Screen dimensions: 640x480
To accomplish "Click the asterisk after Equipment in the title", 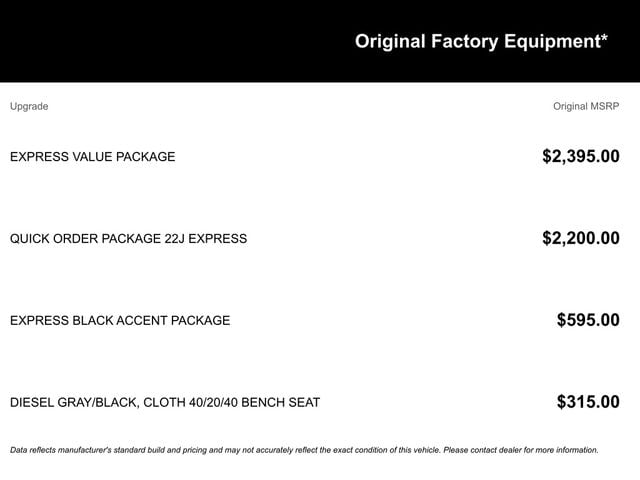I will coord(604,40).
